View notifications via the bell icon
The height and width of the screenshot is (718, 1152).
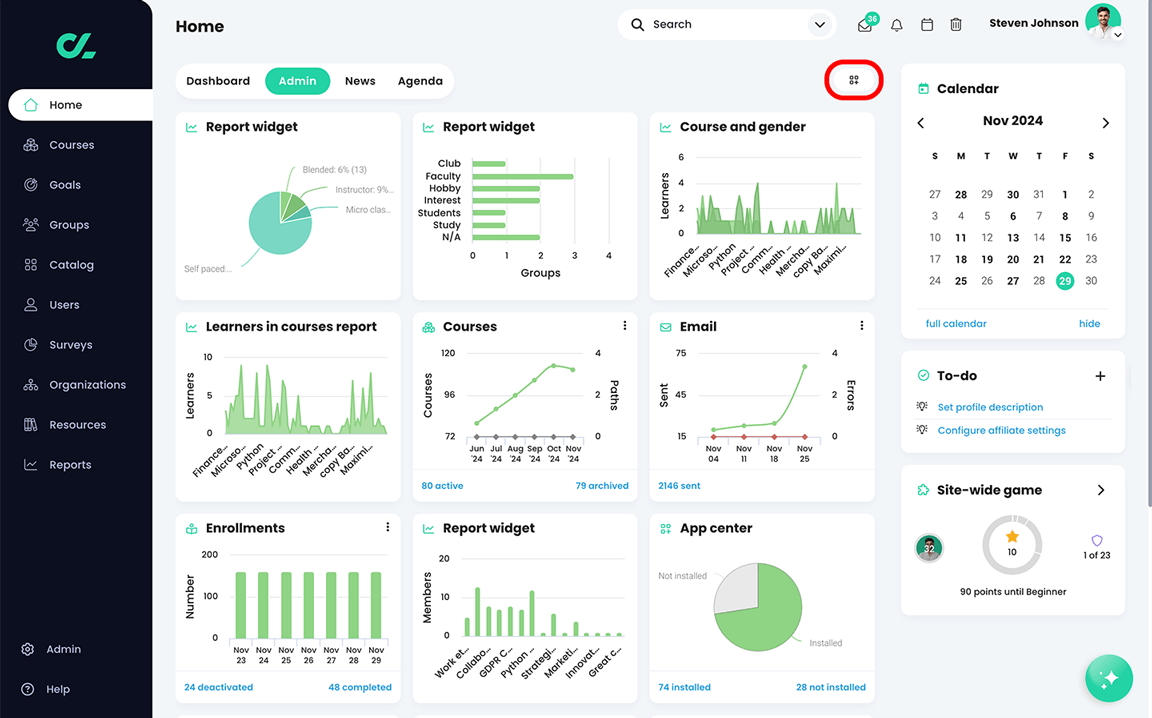tap(896, 24)
